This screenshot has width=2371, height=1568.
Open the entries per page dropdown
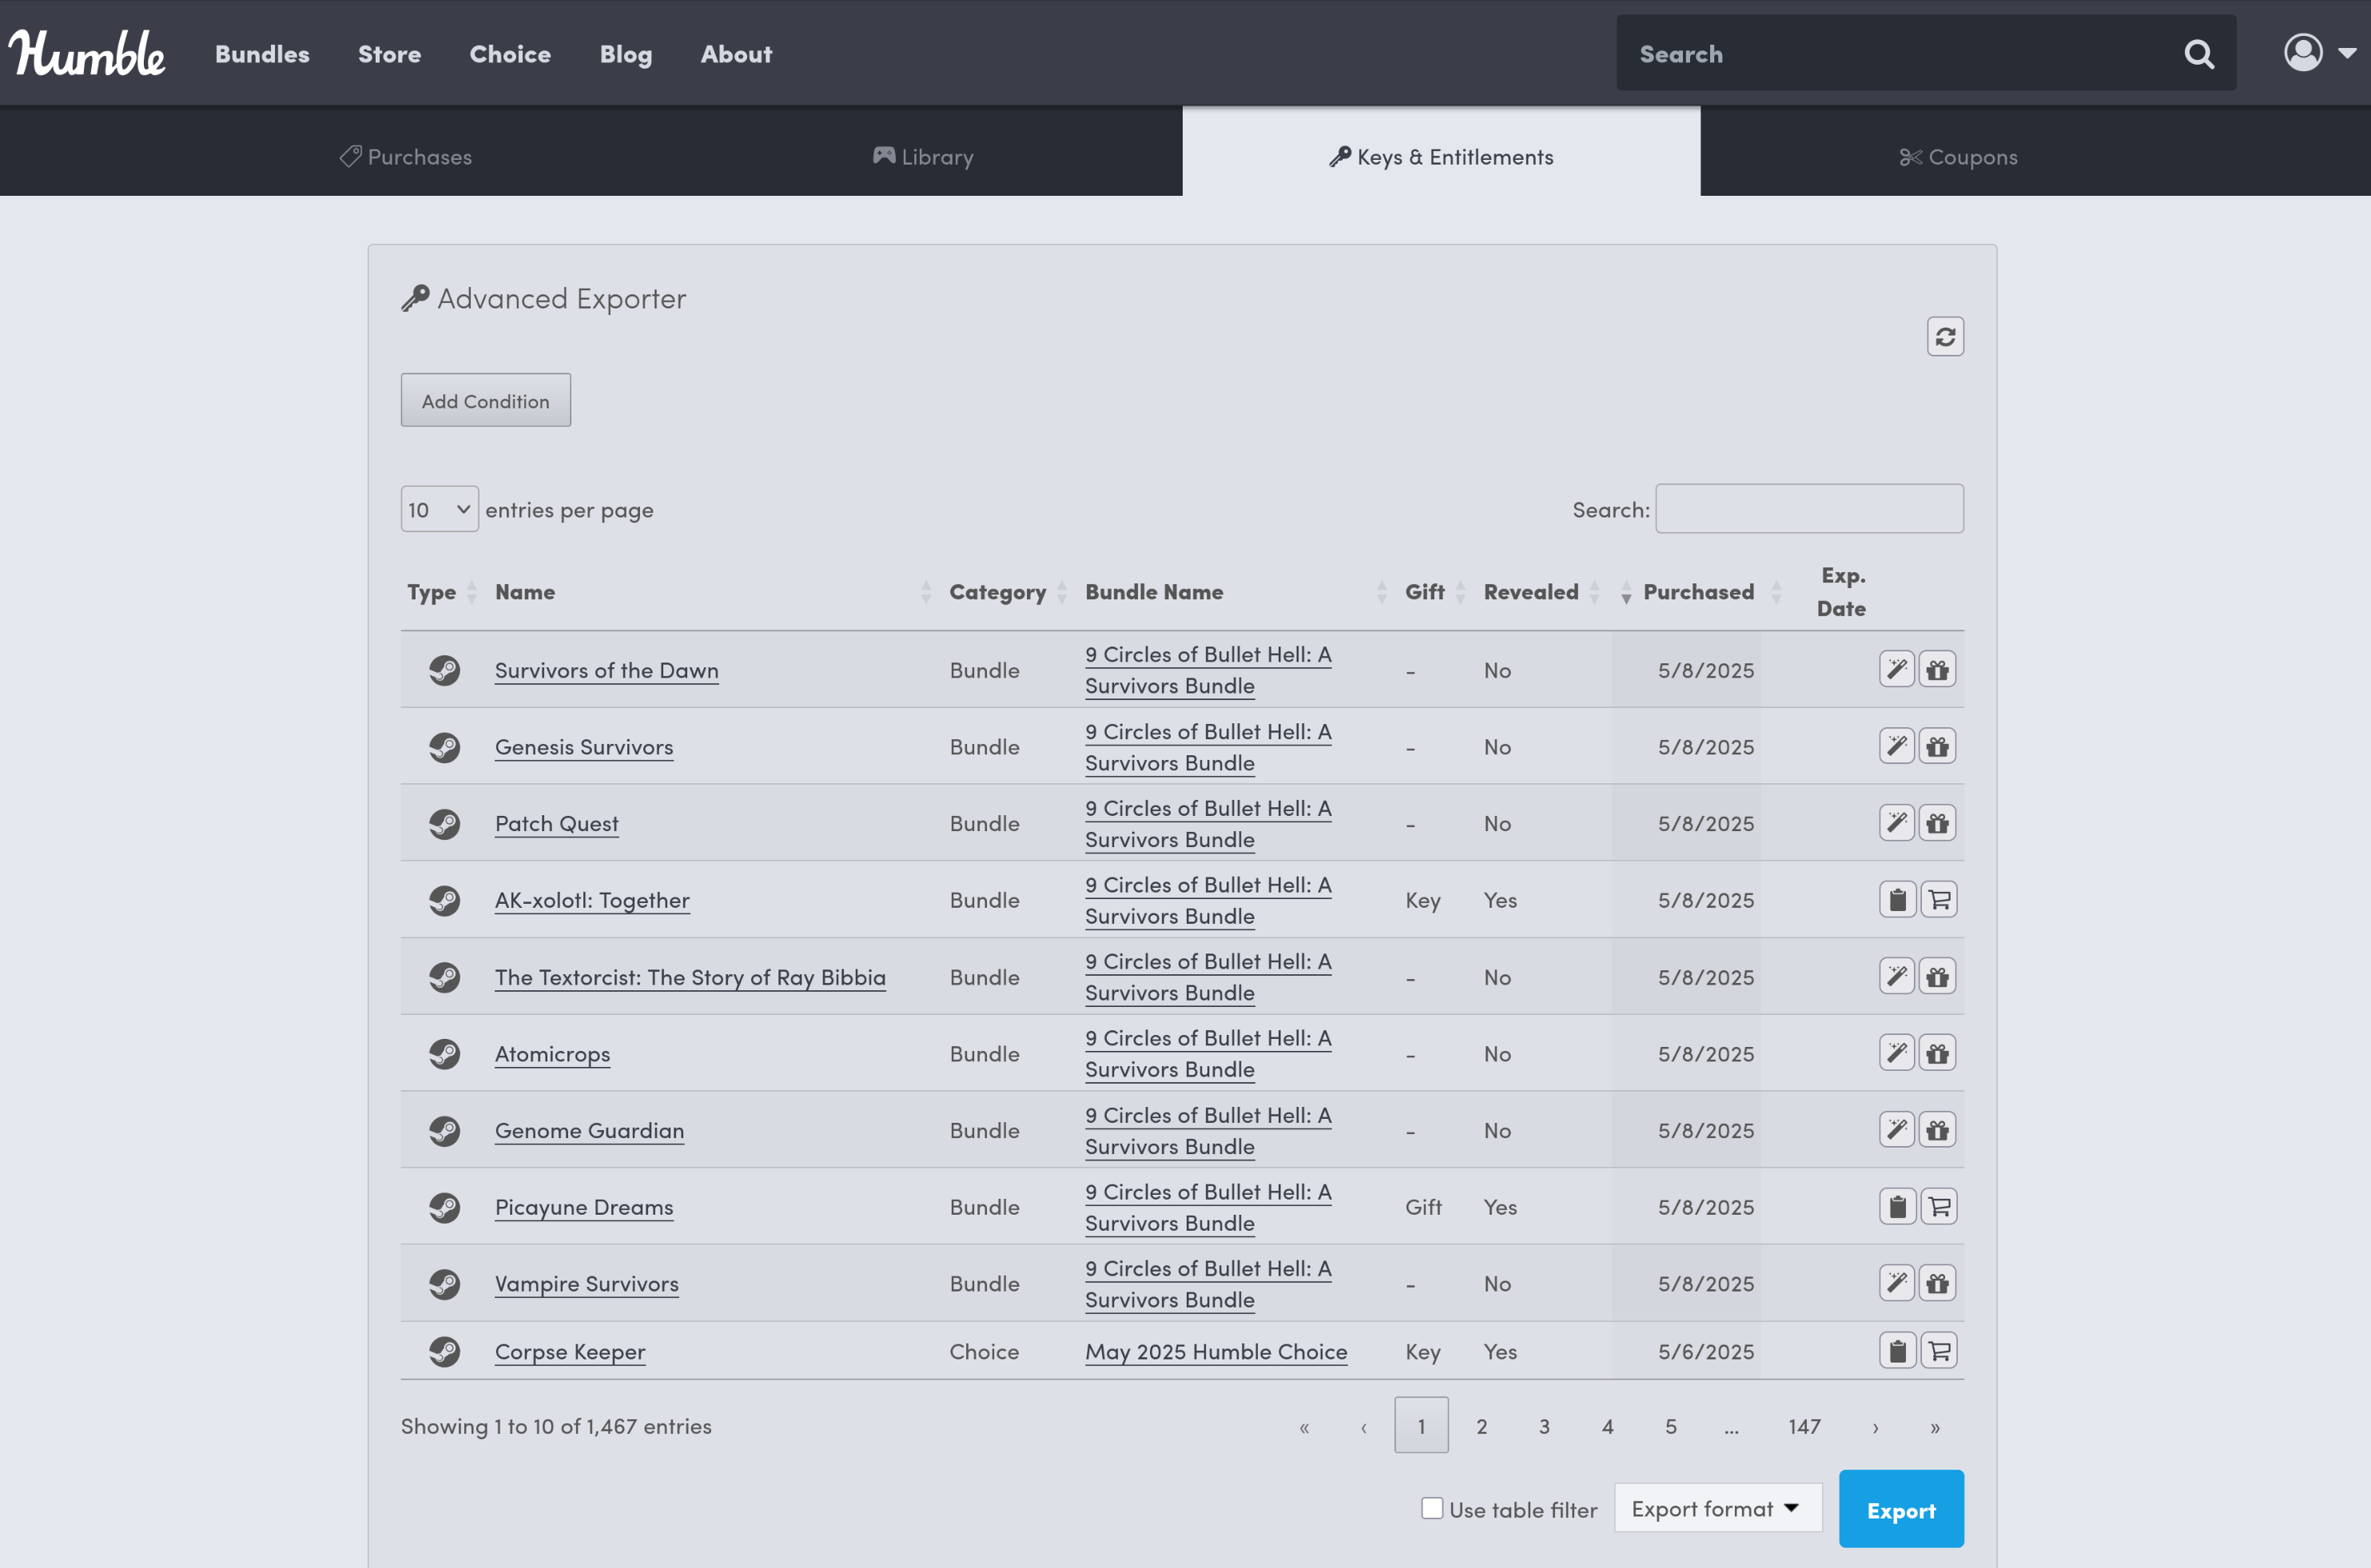(439, 510)
